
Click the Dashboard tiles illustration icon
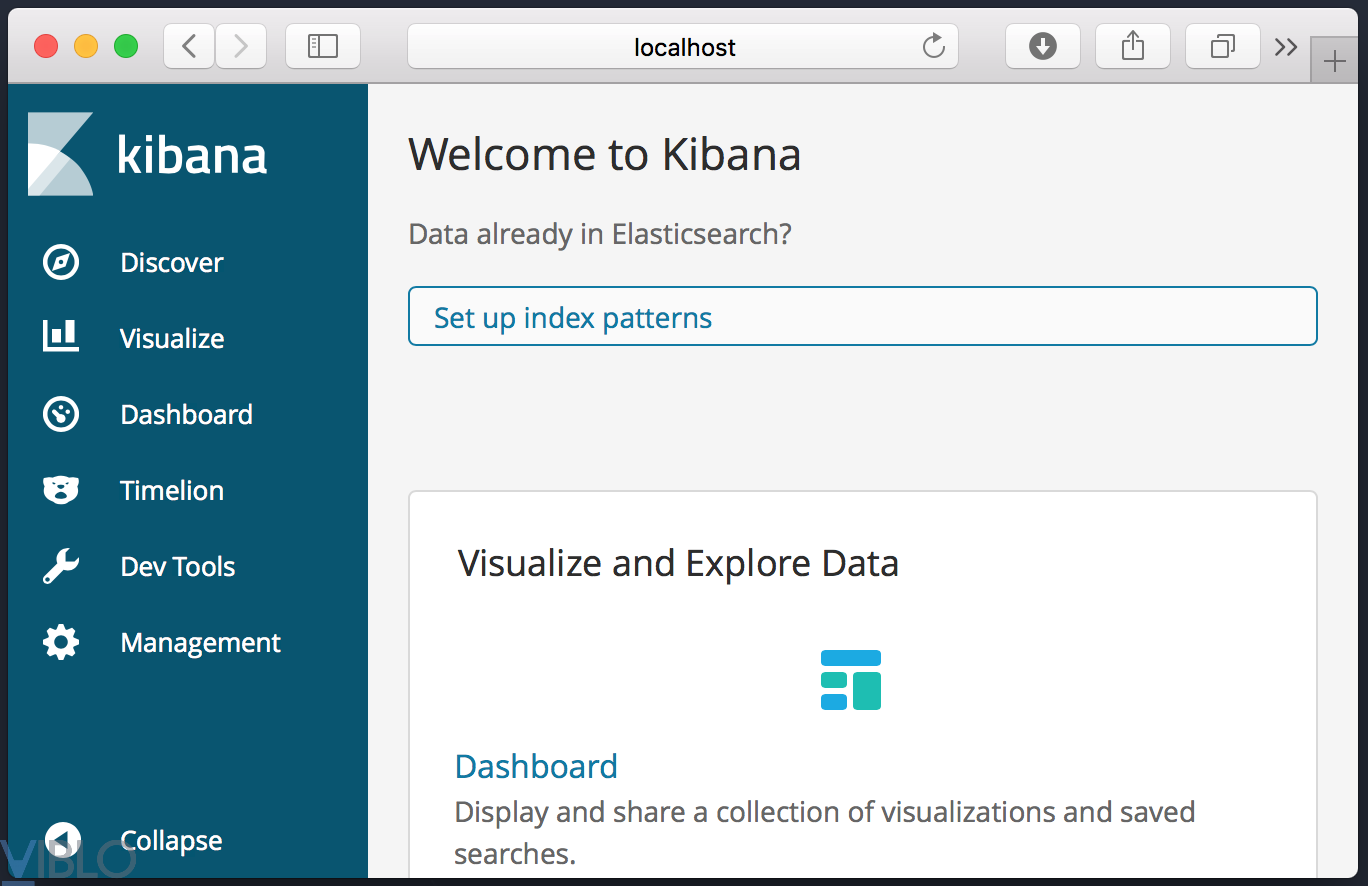(850, 680)
